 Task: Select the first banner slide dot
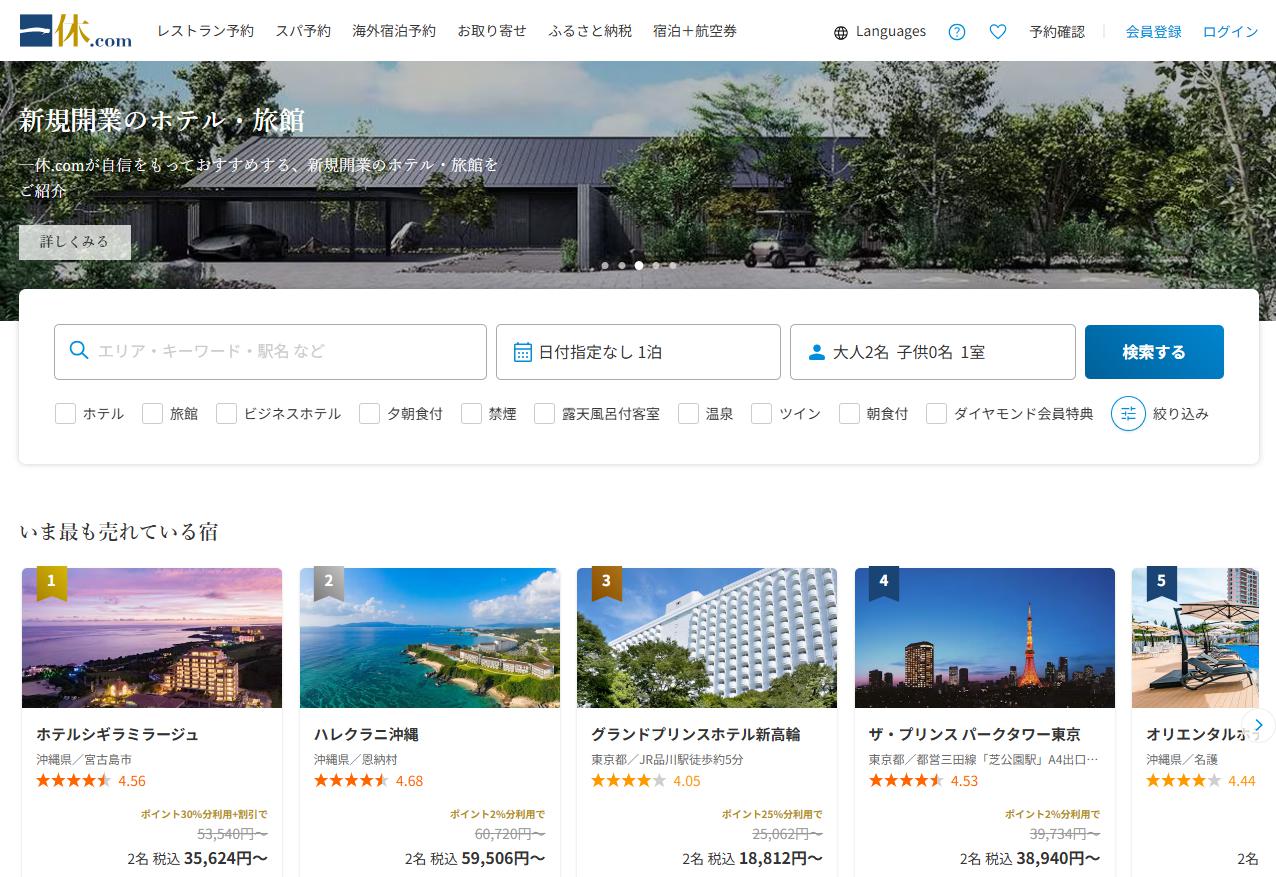tap(605, 266)
